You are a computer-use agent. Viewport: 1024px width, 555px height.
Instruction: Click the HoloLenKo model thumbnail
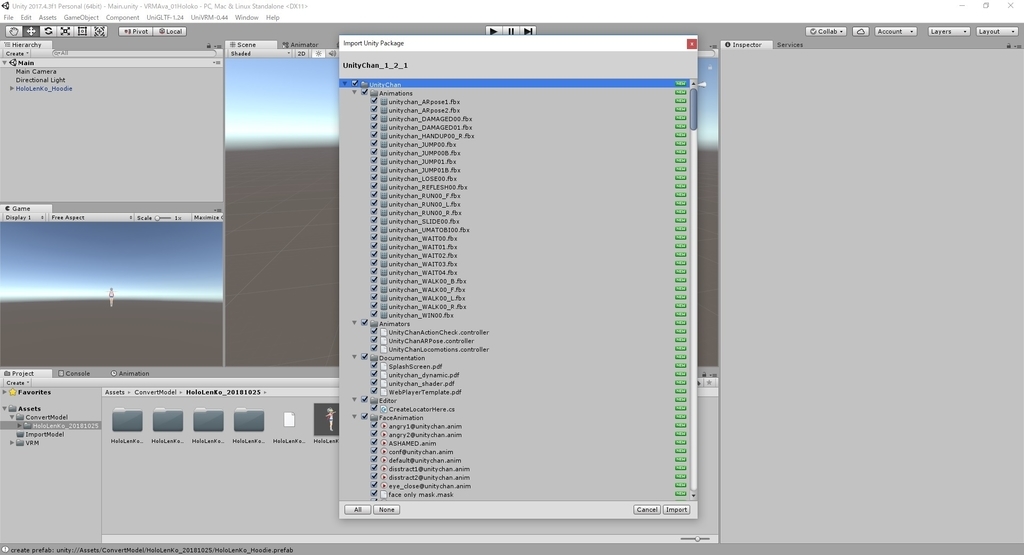pyautogui.click(x=327, y=419)
